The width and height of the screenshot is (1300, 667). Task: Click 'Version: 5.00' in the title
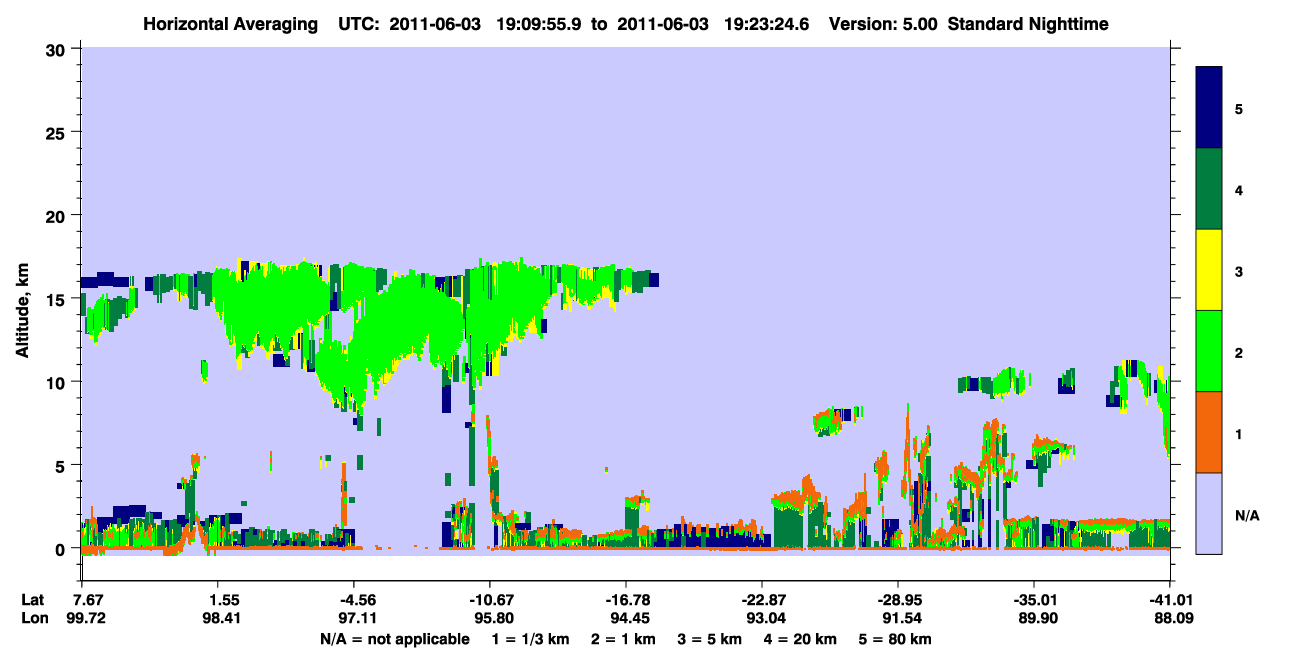click(883, 23)
